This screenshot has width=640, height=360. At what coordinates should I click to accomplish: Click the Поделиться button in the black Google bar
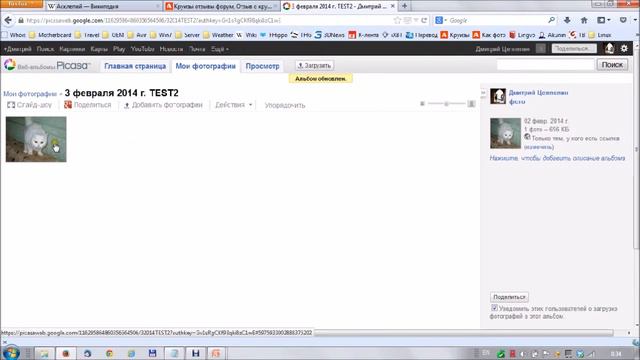click(574, 48)
